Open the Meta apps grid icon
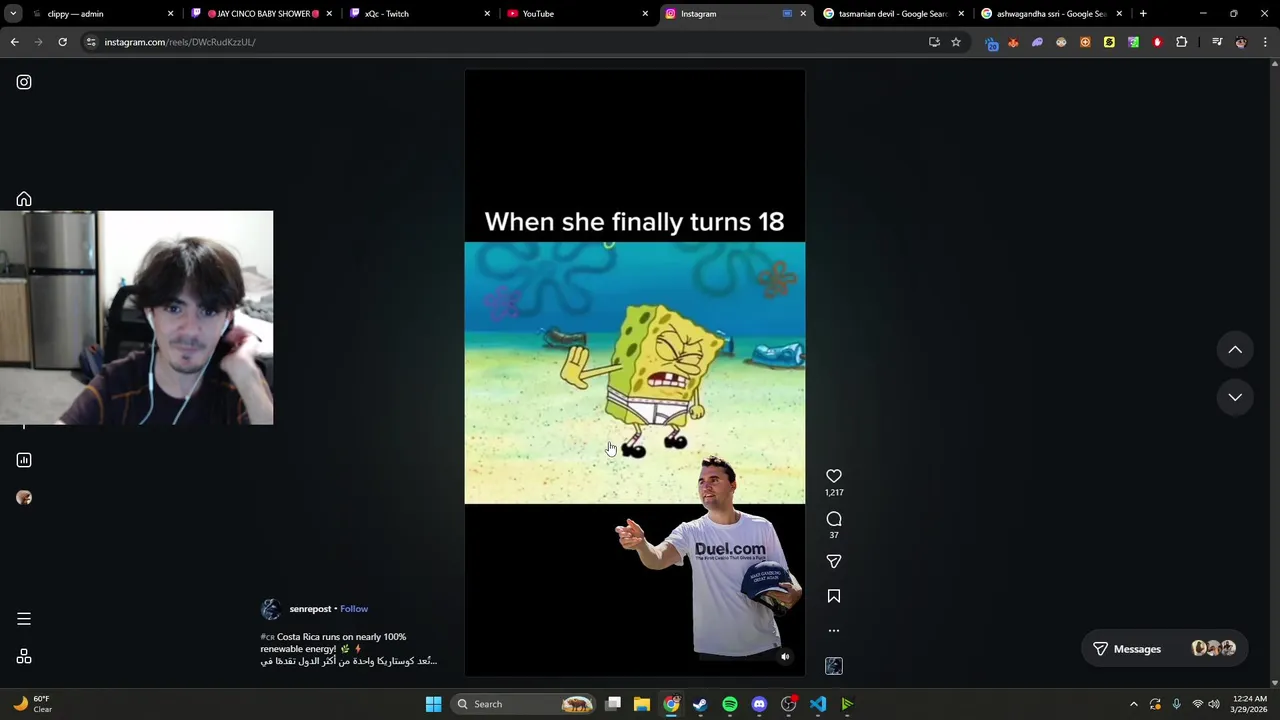Image resolution: width=1280 pixels, height=720 pixels. click(x=24, y=657)
